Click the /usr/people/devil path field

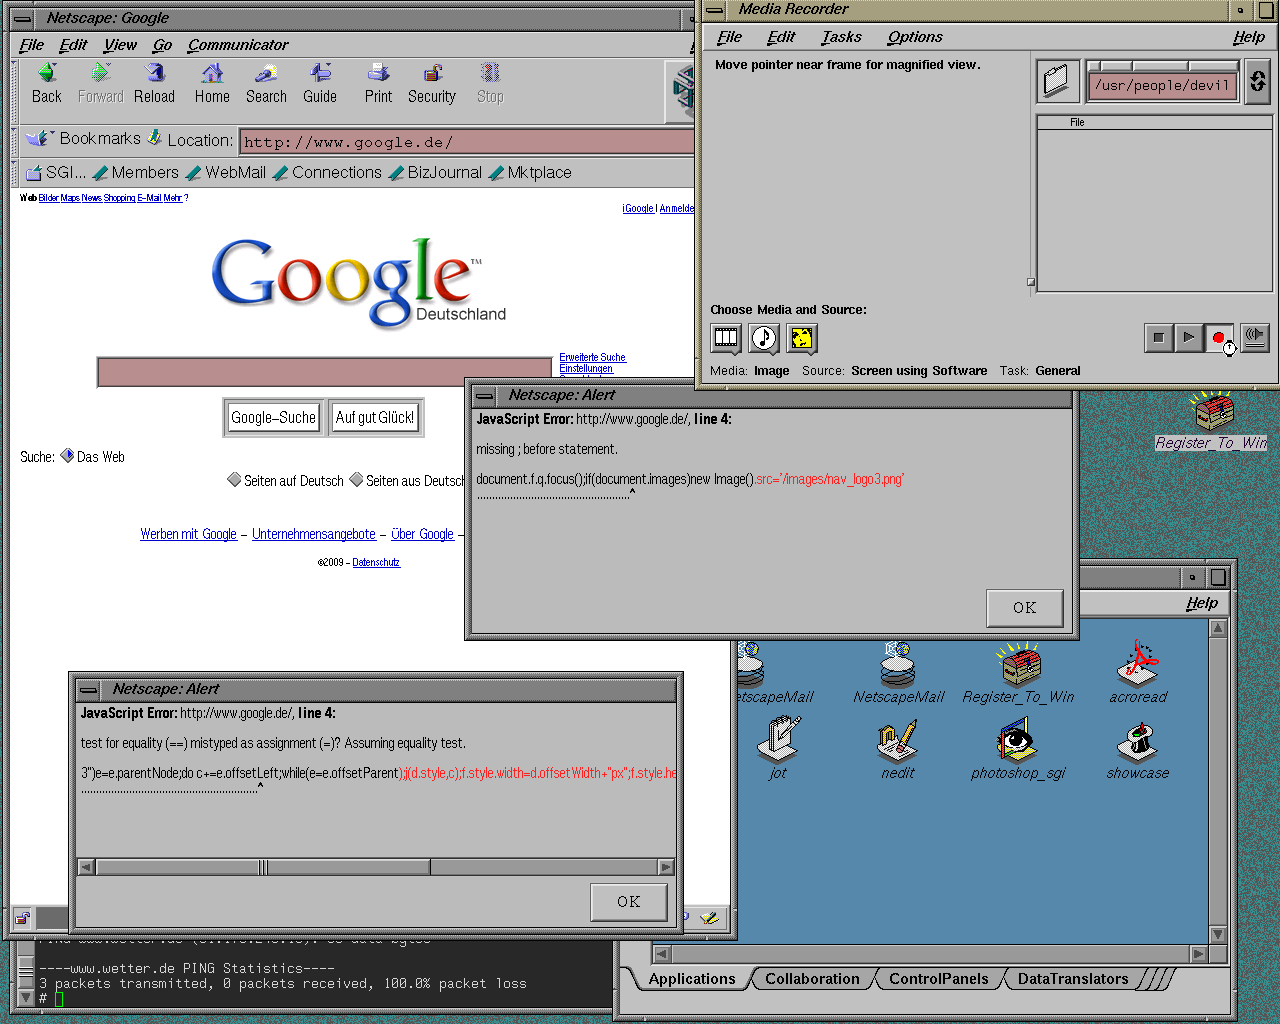(x=1162, y=85)
